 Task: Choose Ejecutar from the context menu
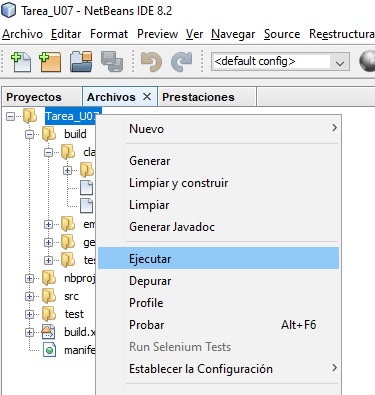point(219,259)
